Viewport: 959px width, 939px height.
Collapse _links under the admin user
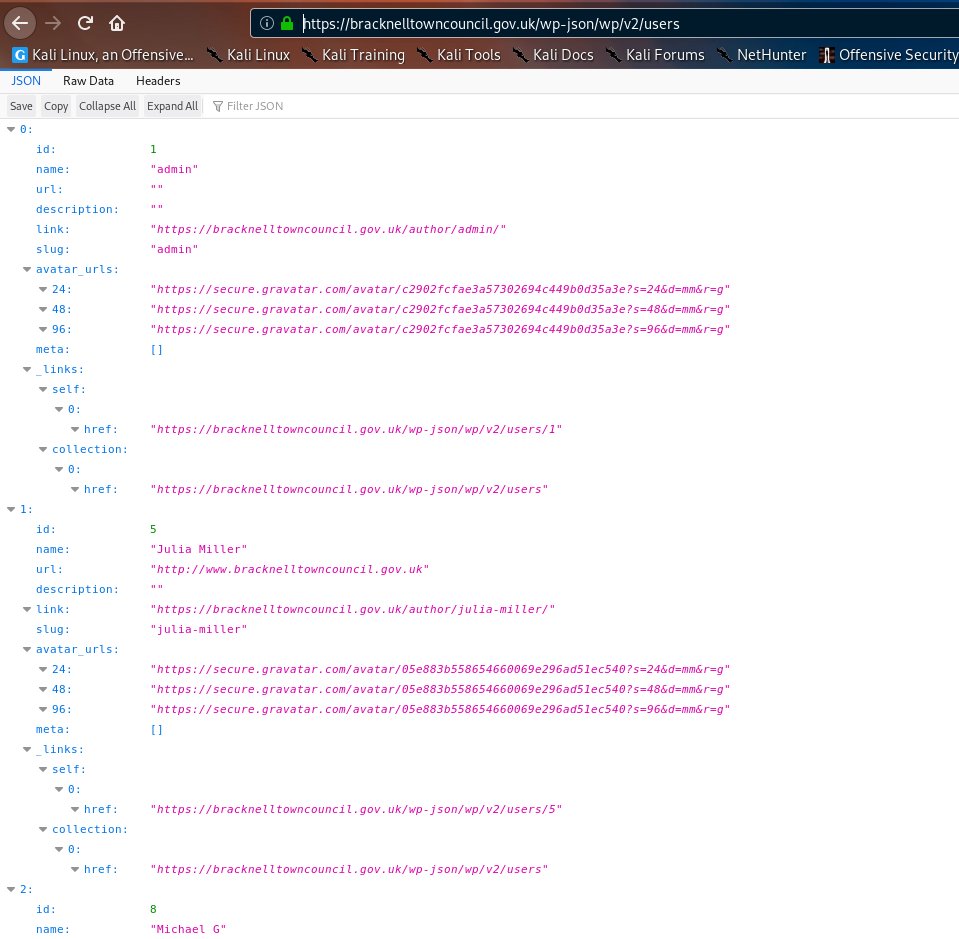pos(27,369)
